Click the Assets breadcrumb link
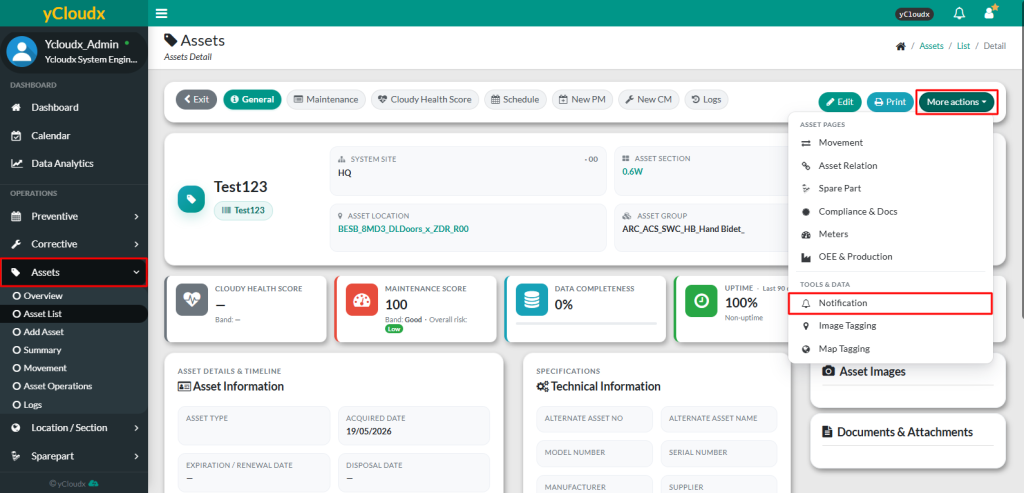The width and height of the screenshot is (1024, 493). coord(931,46)
